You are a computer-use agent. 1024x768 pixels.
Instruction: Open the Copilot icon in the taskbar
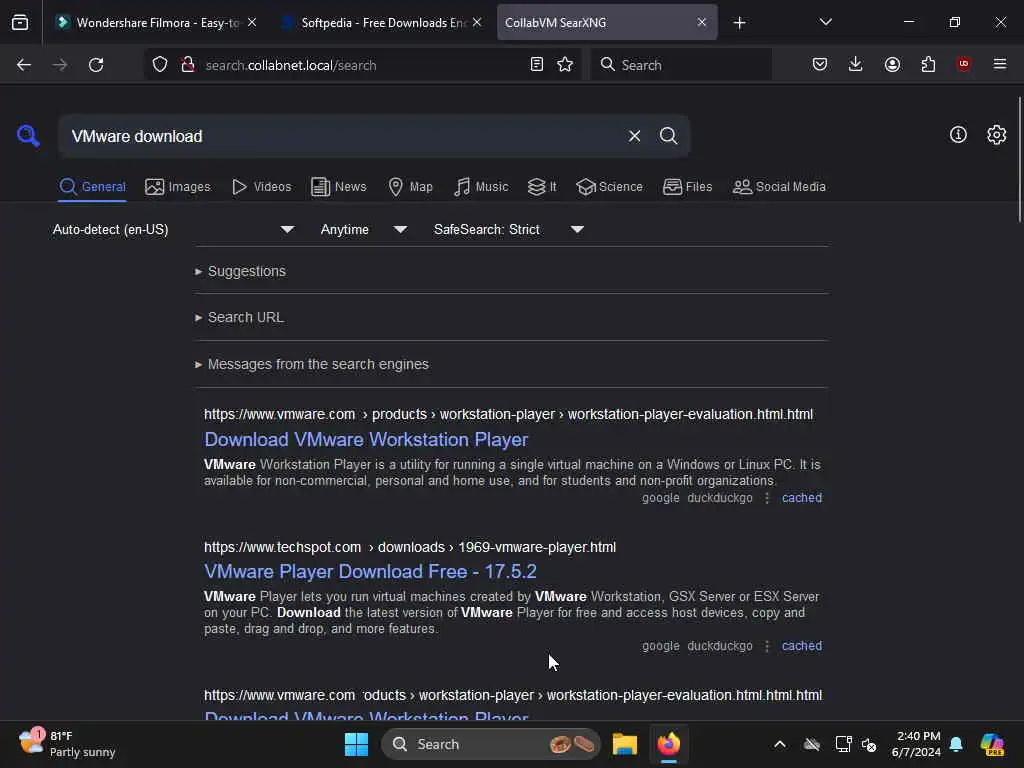click(992, 744)
